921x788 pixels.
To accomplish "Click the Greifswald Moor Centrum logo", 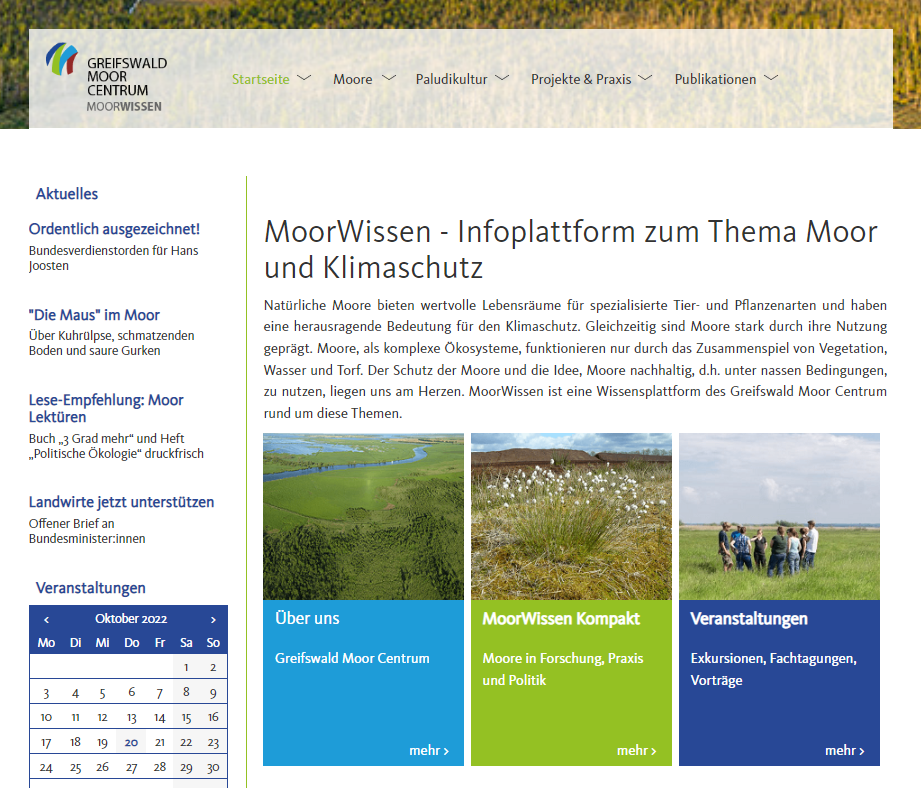I will coord(107,78).
